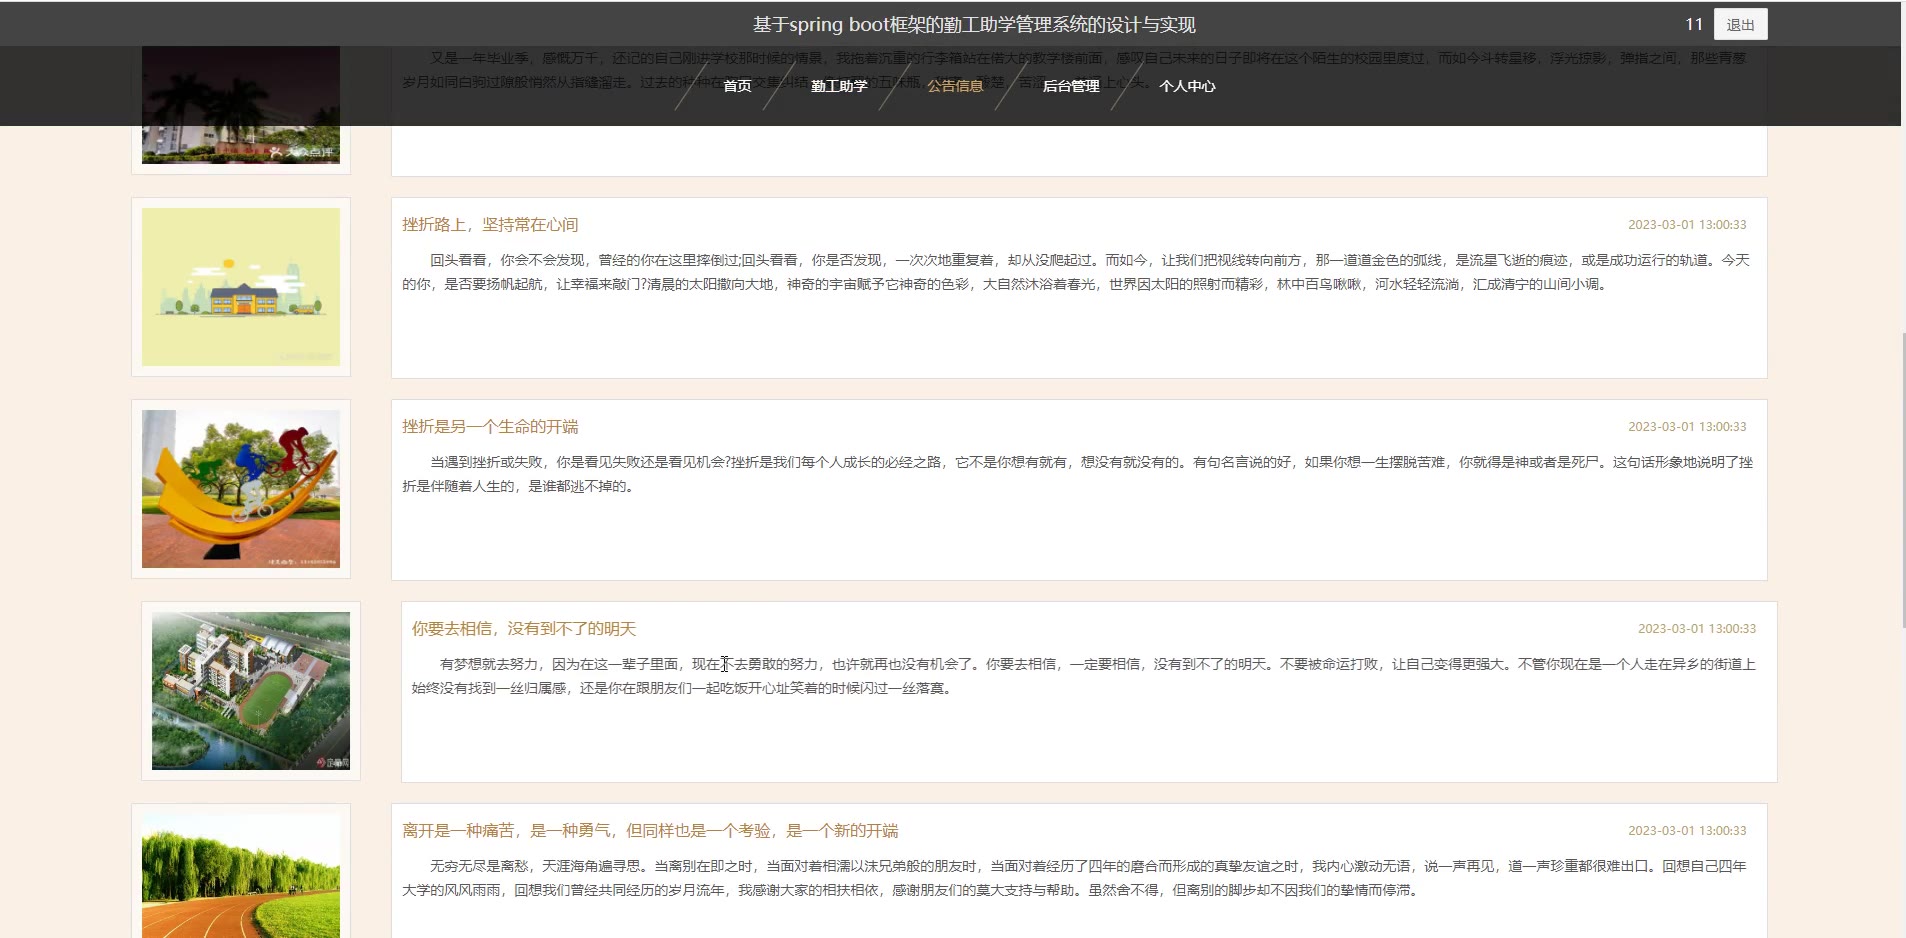Open 个人中心 in the top navigation
The width and height of the screenshot is (1906, 938).
tap(1187, 86)
